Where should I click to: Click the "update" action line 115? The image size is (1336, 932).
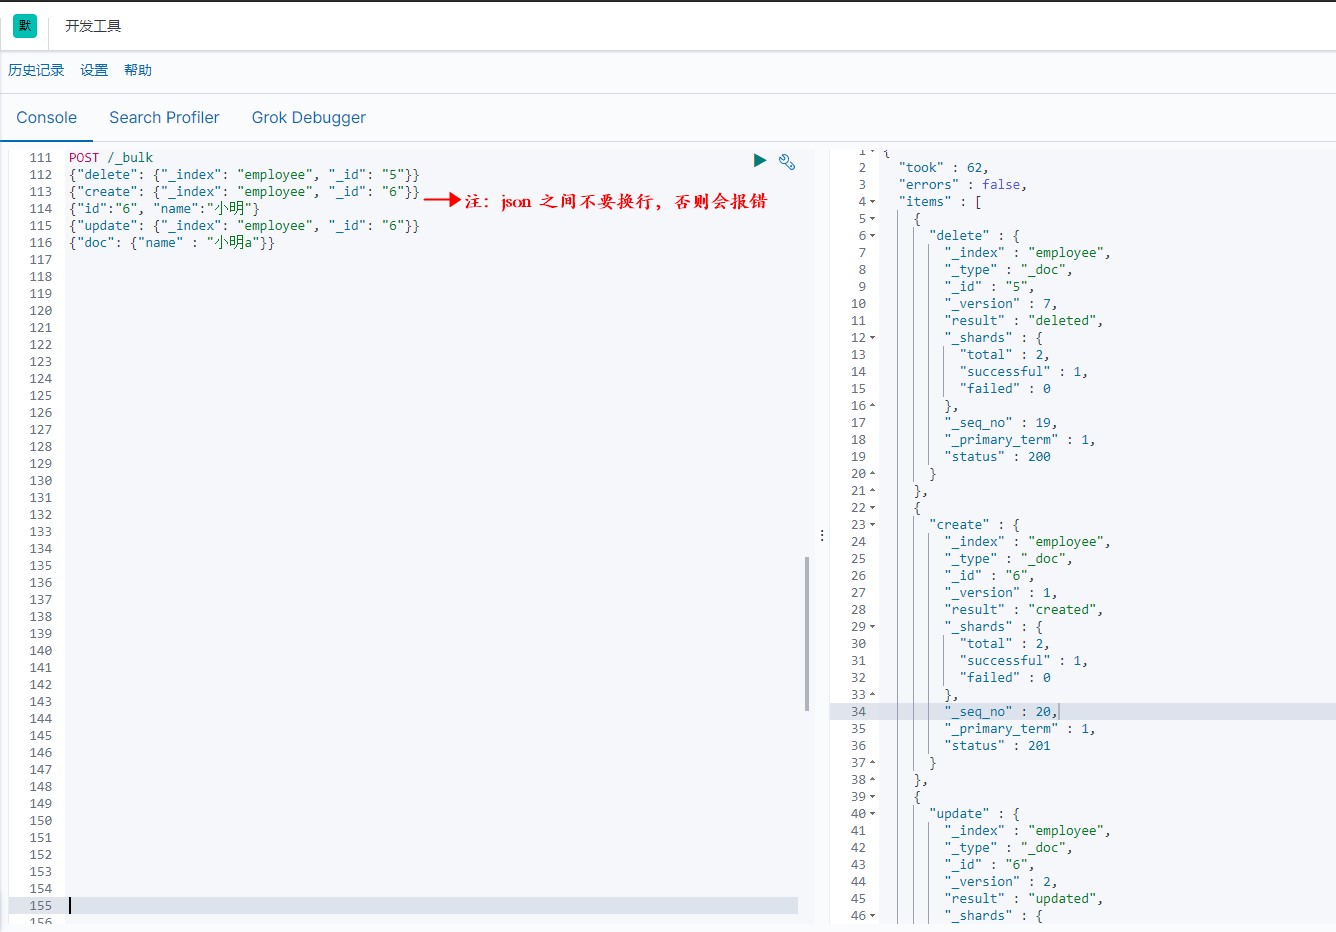(x=244, y=226)
